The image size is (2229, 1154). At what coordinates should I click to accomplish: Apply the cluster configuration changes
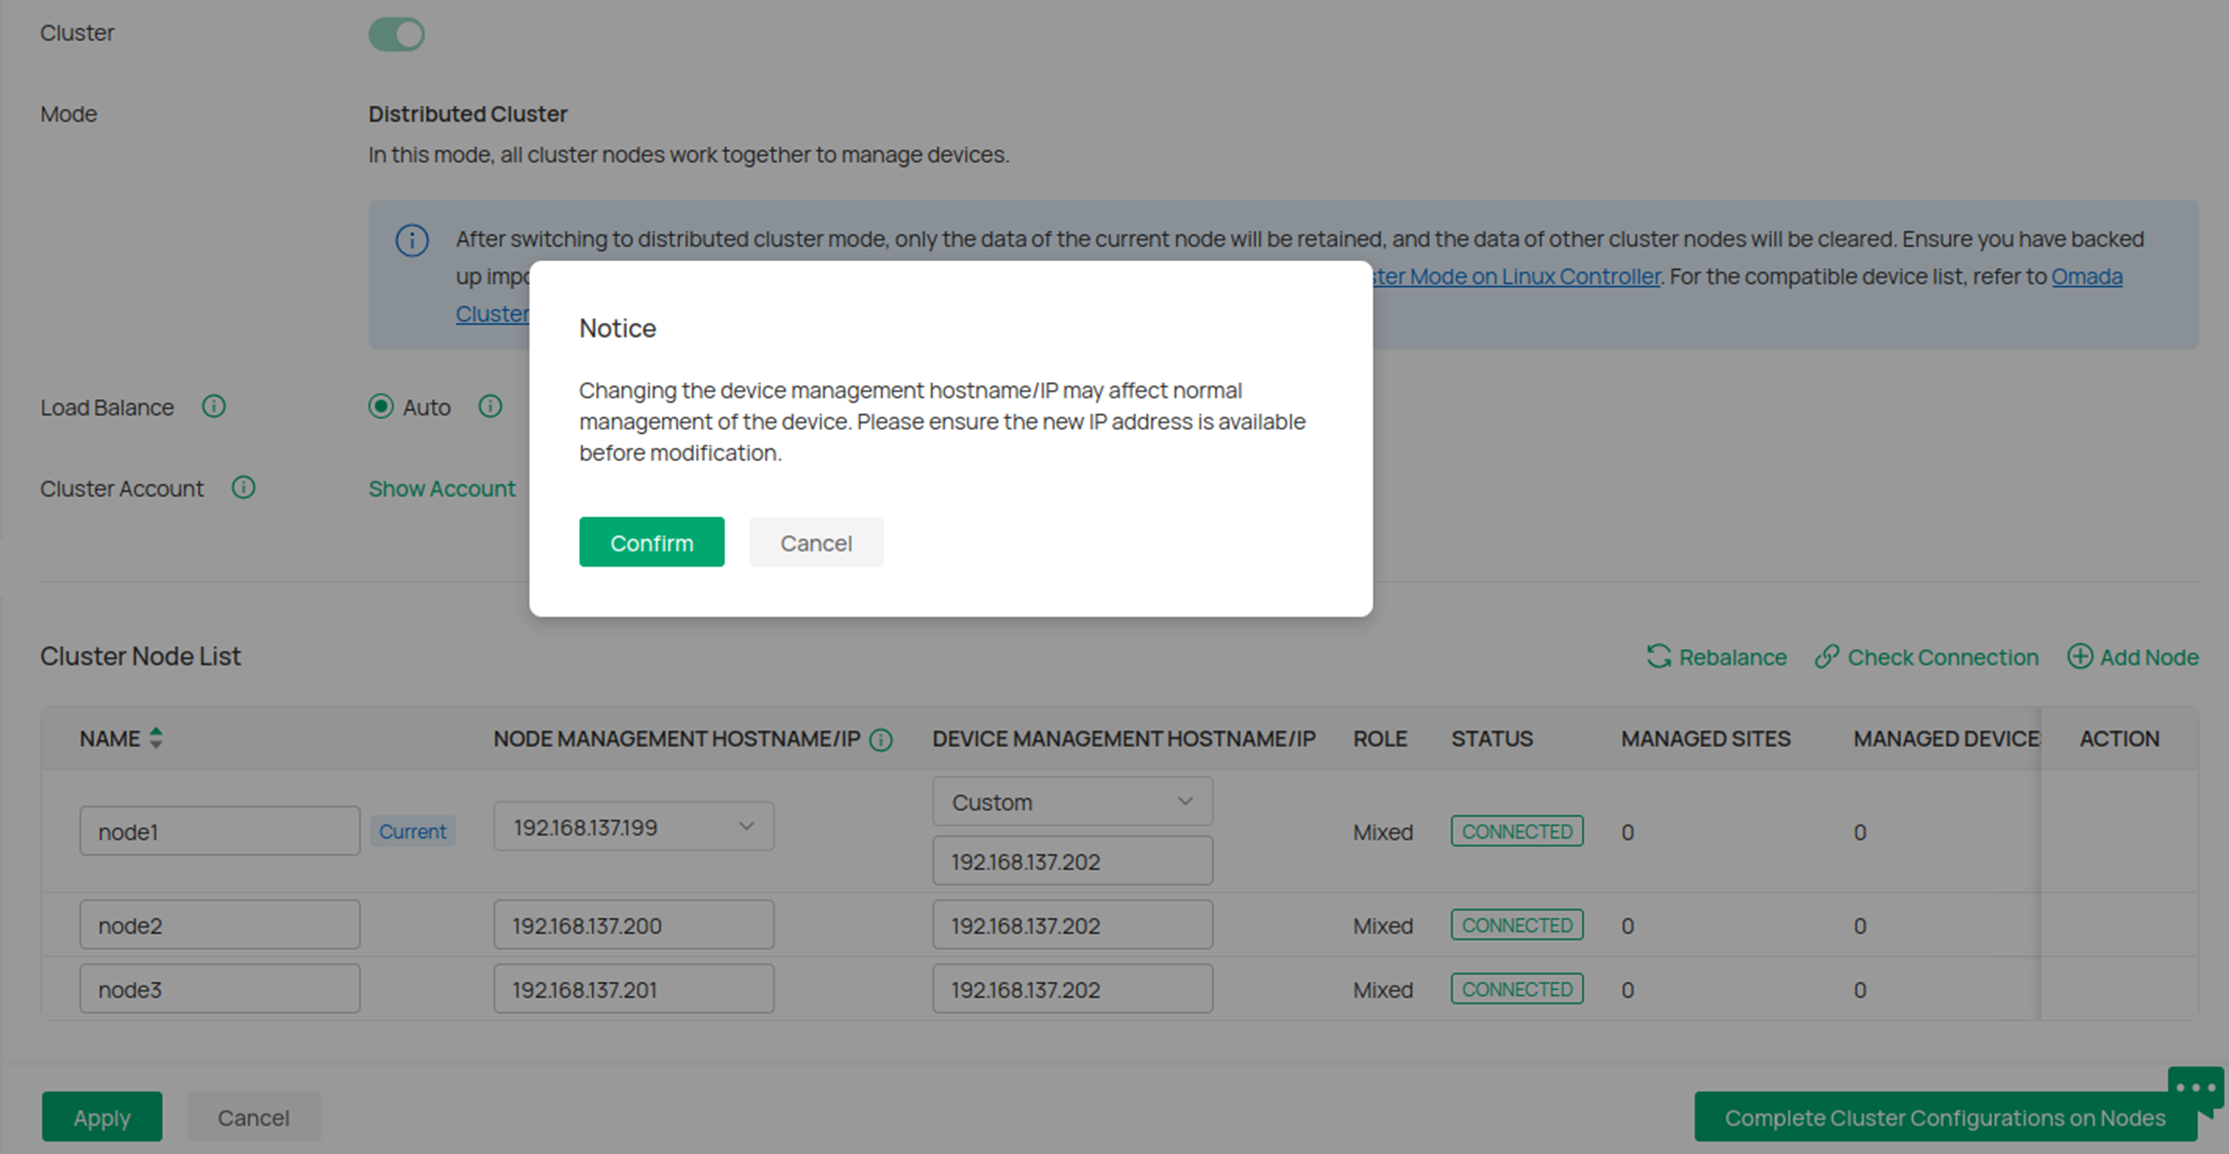coord(101,1117)
